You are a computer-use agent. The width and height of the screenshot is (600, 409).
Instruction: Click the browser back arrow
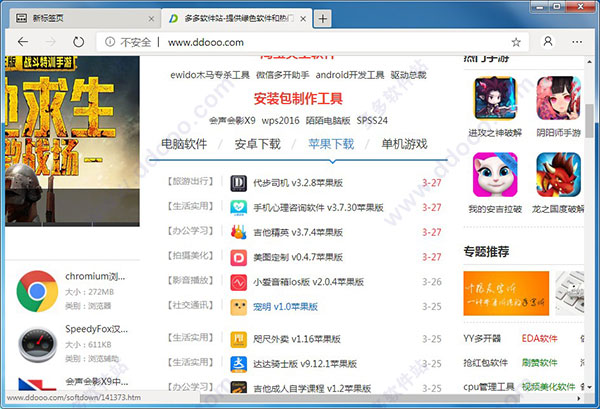23,41
